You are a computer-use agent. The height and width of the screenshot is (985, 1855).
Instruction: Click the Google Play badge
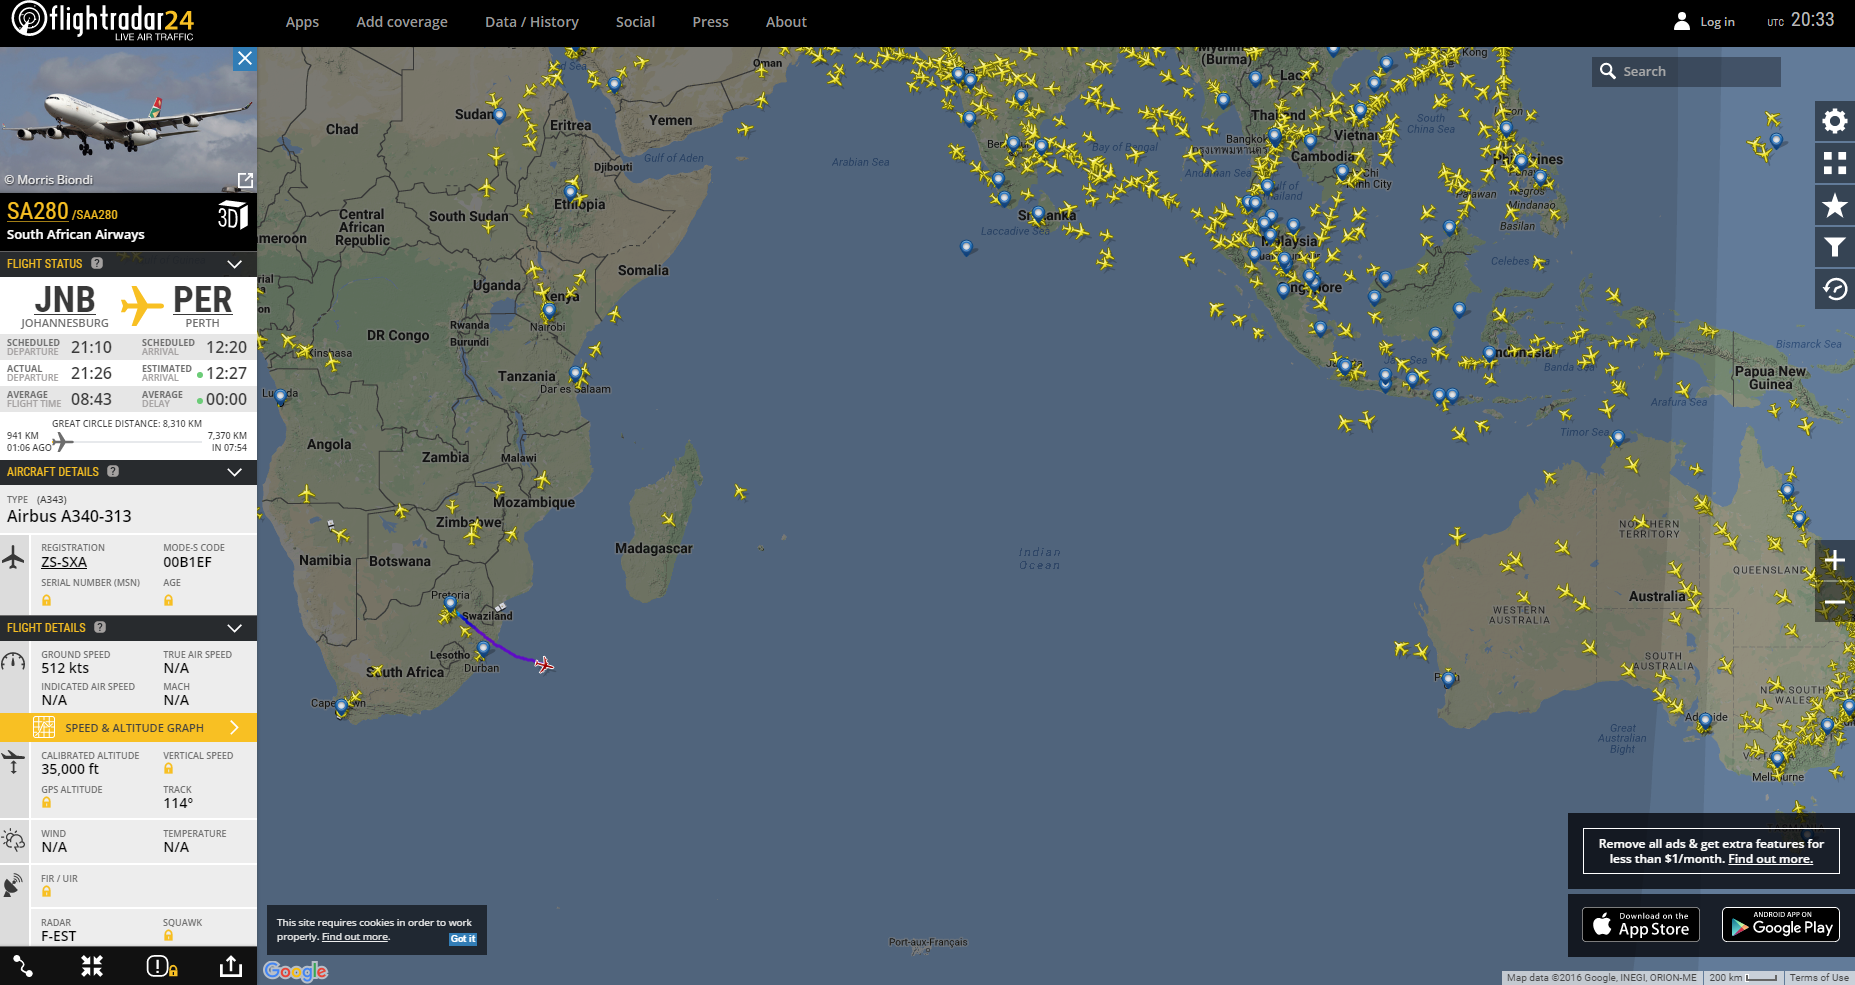pyautogui.click(x=1780, y=924)
